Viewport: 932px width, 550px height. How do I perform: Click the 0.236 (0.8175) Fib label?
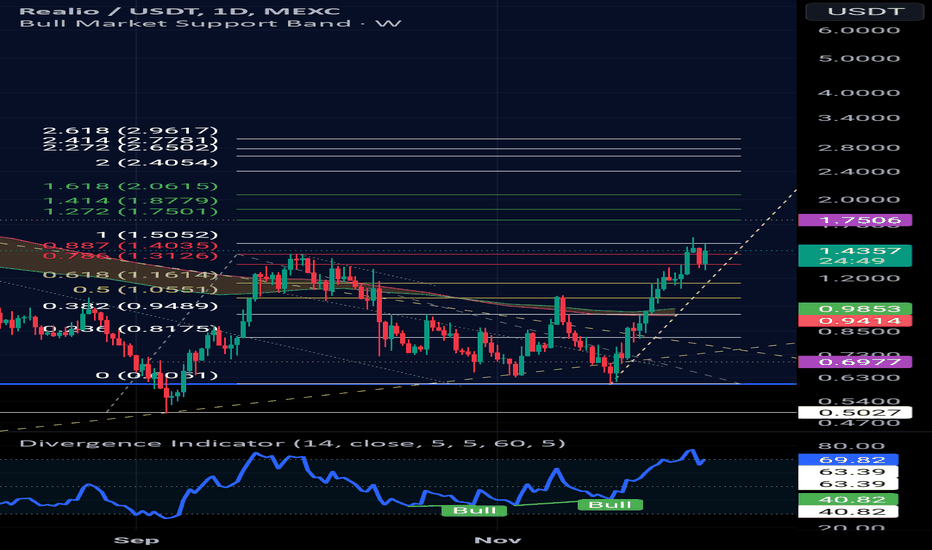(130, 329)
